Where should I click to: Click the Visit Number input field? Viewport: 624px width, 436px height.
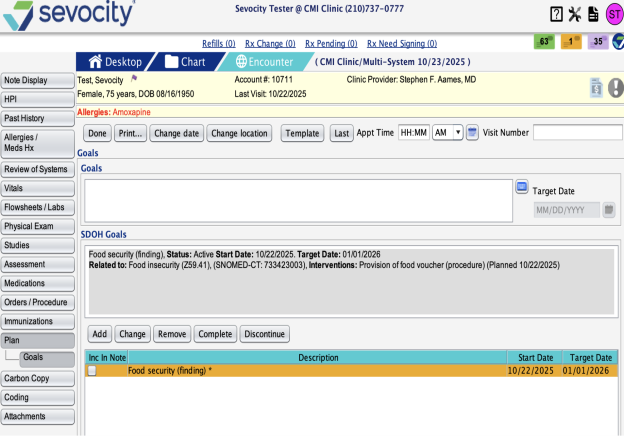pos(577,133)
